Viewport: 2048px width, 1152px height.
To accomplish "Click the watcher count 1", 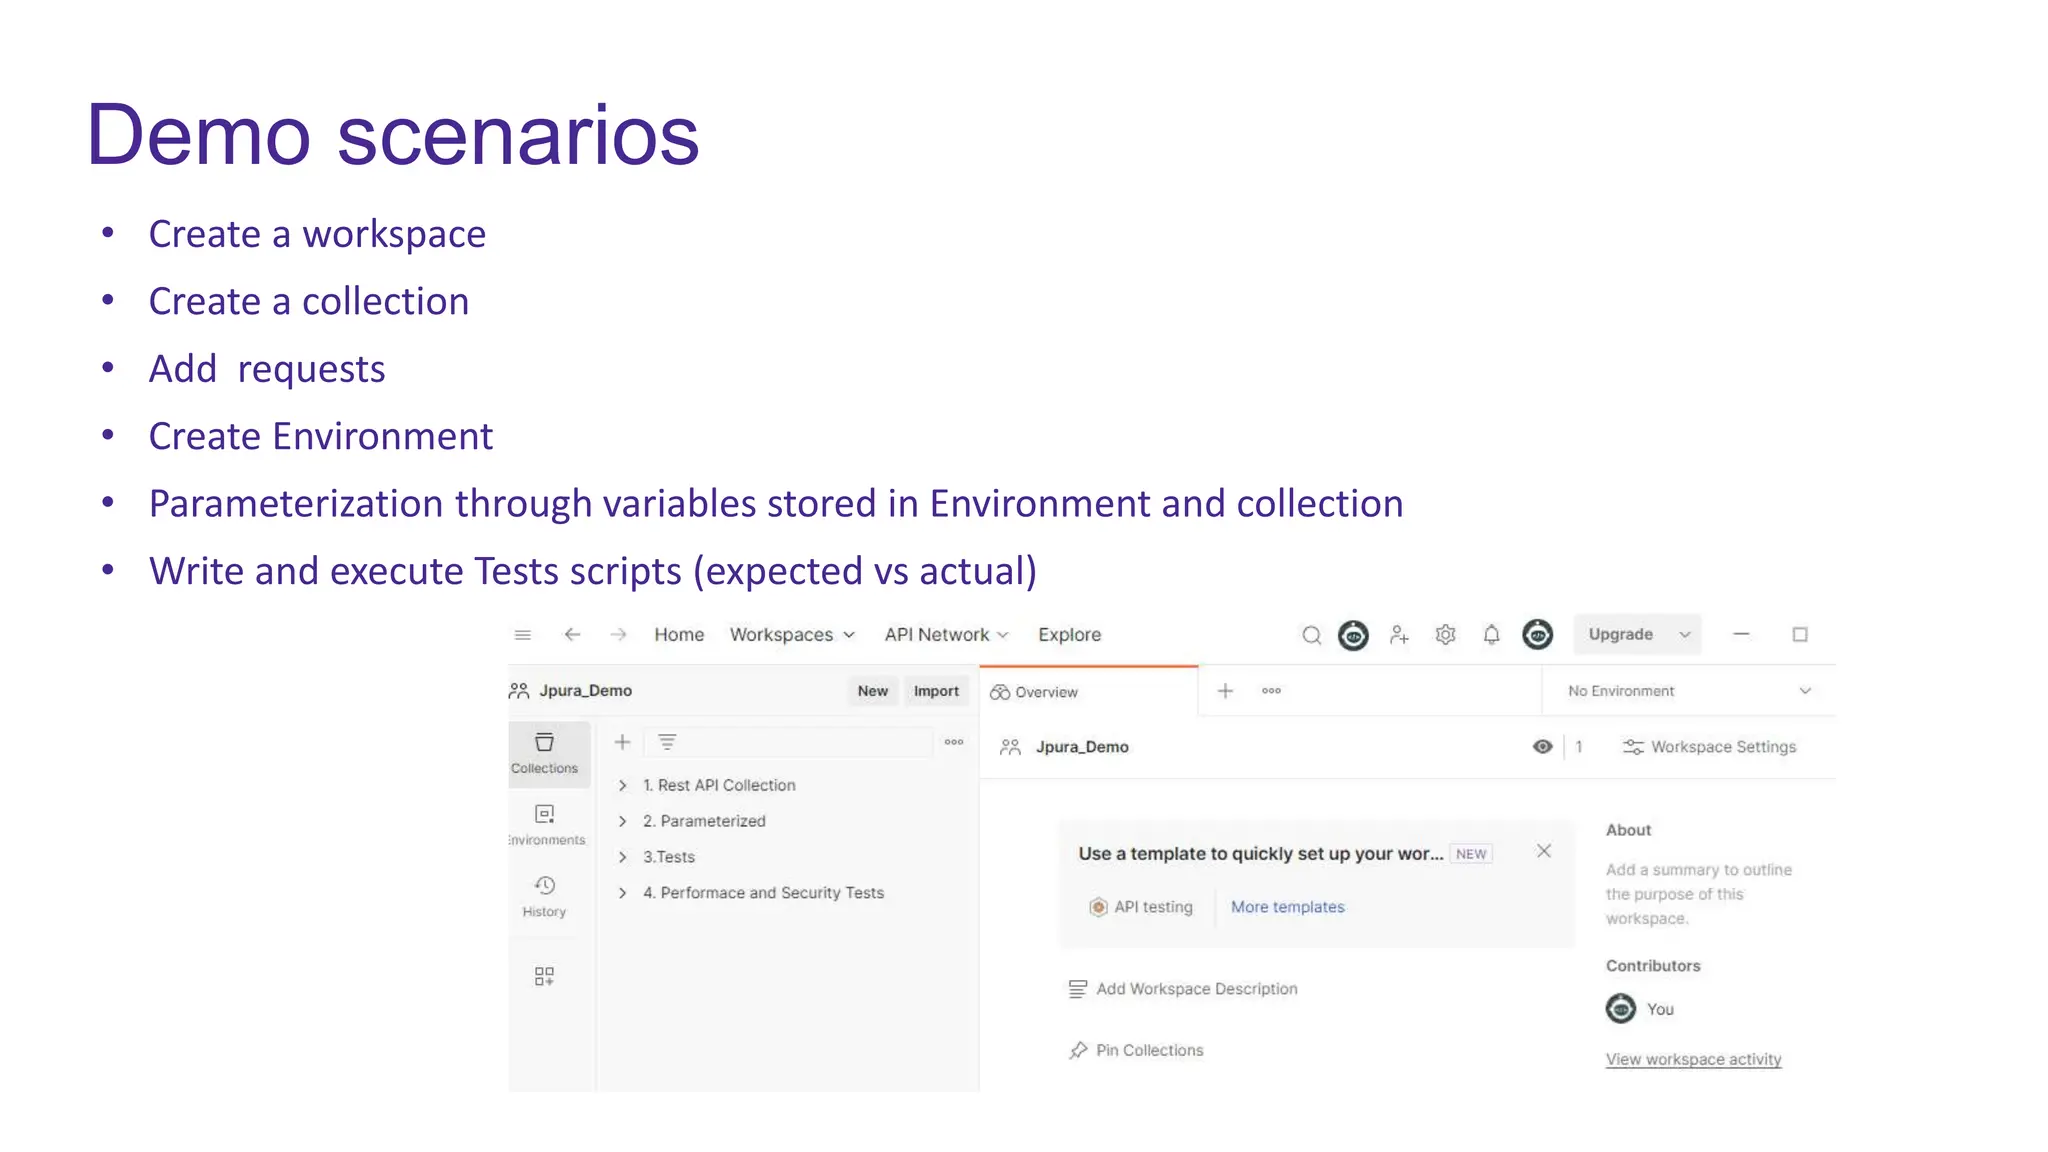I will (1579, 747).
